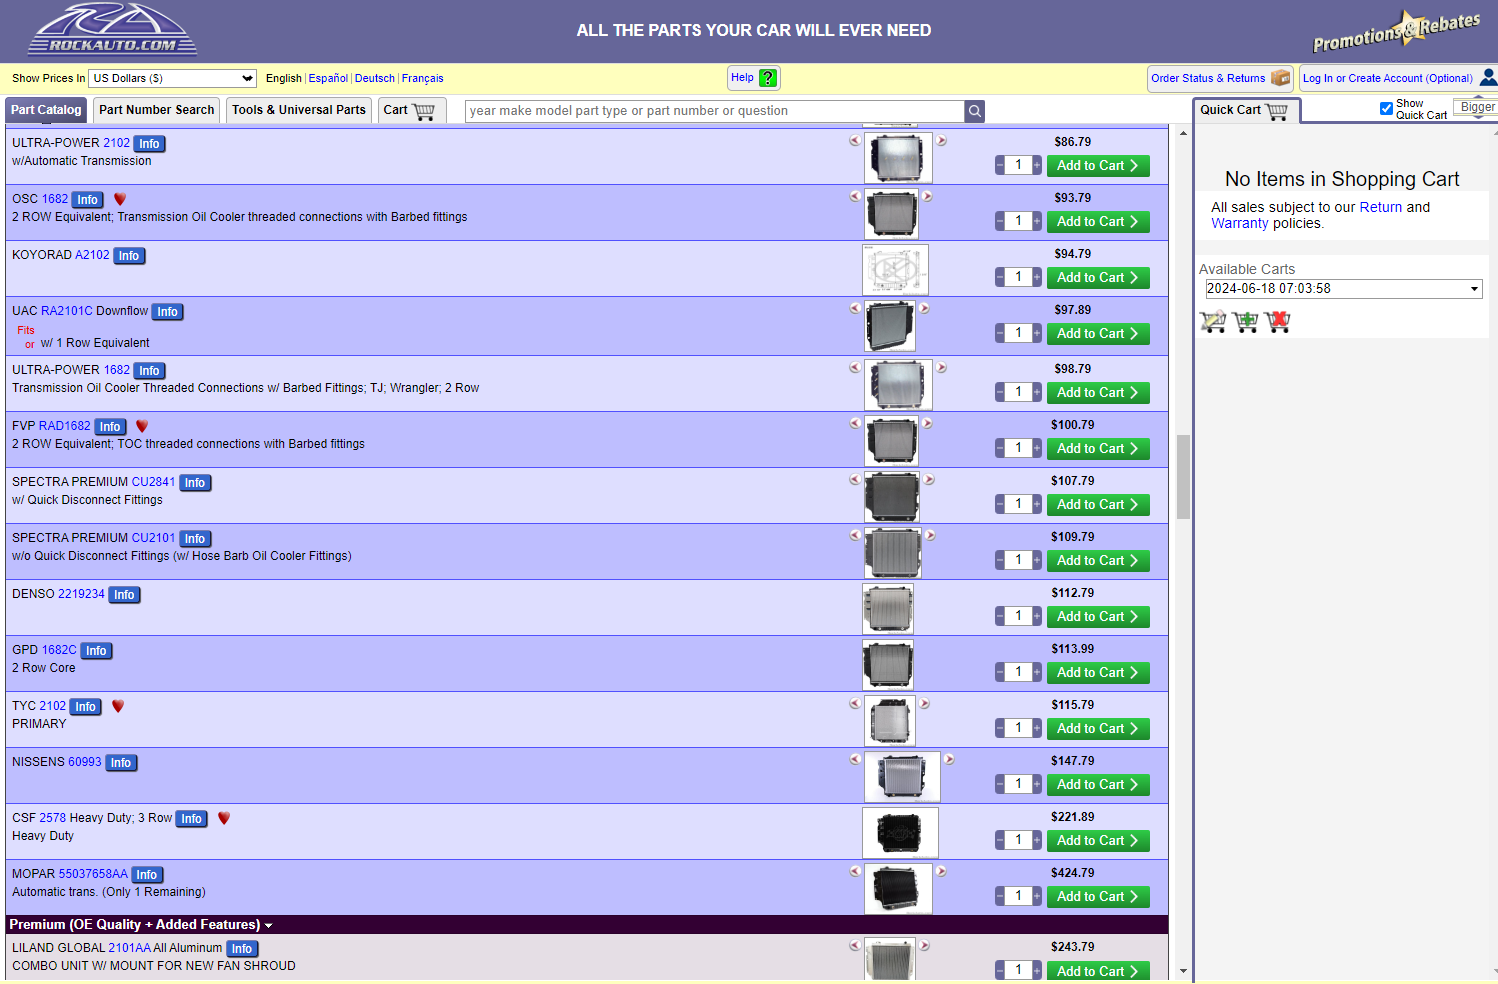
Task: Click the user account profile icon
Action: tap(1488, 77)
